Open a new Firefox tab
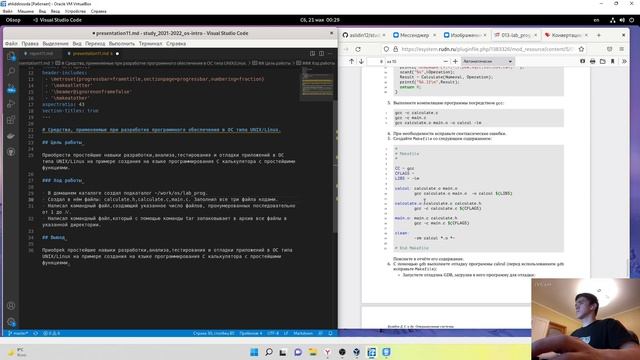This screenshot has width=640, height=360. [x=599, y=35]
